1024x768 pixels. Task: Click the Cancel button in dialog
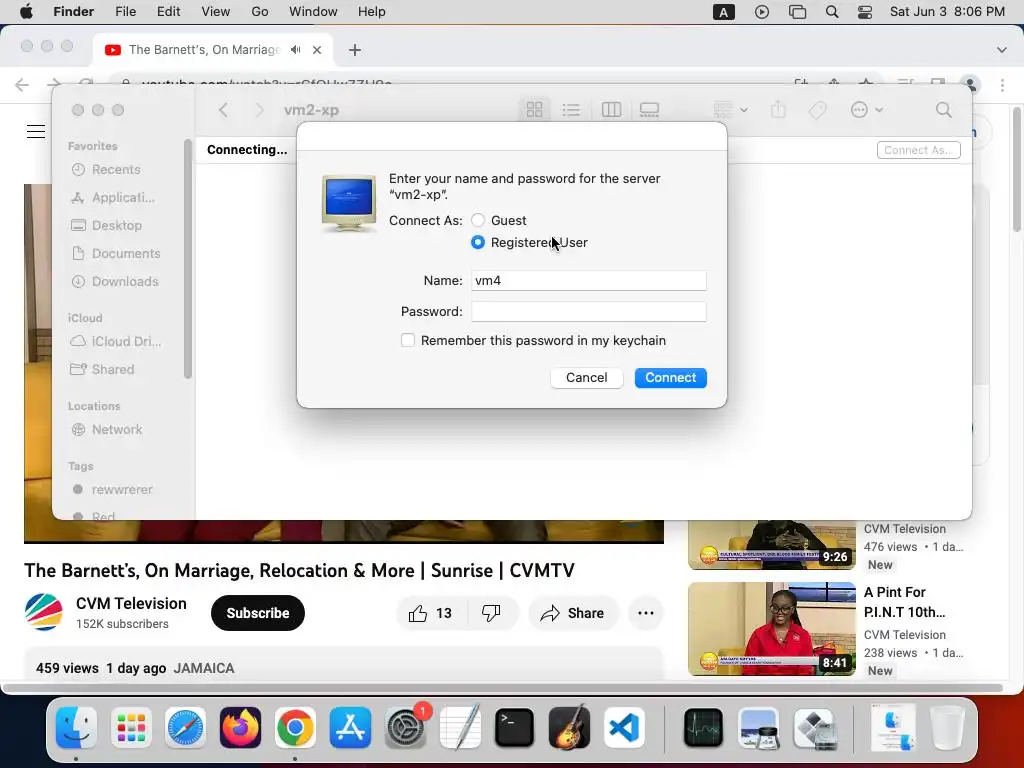tap(586, 377)
